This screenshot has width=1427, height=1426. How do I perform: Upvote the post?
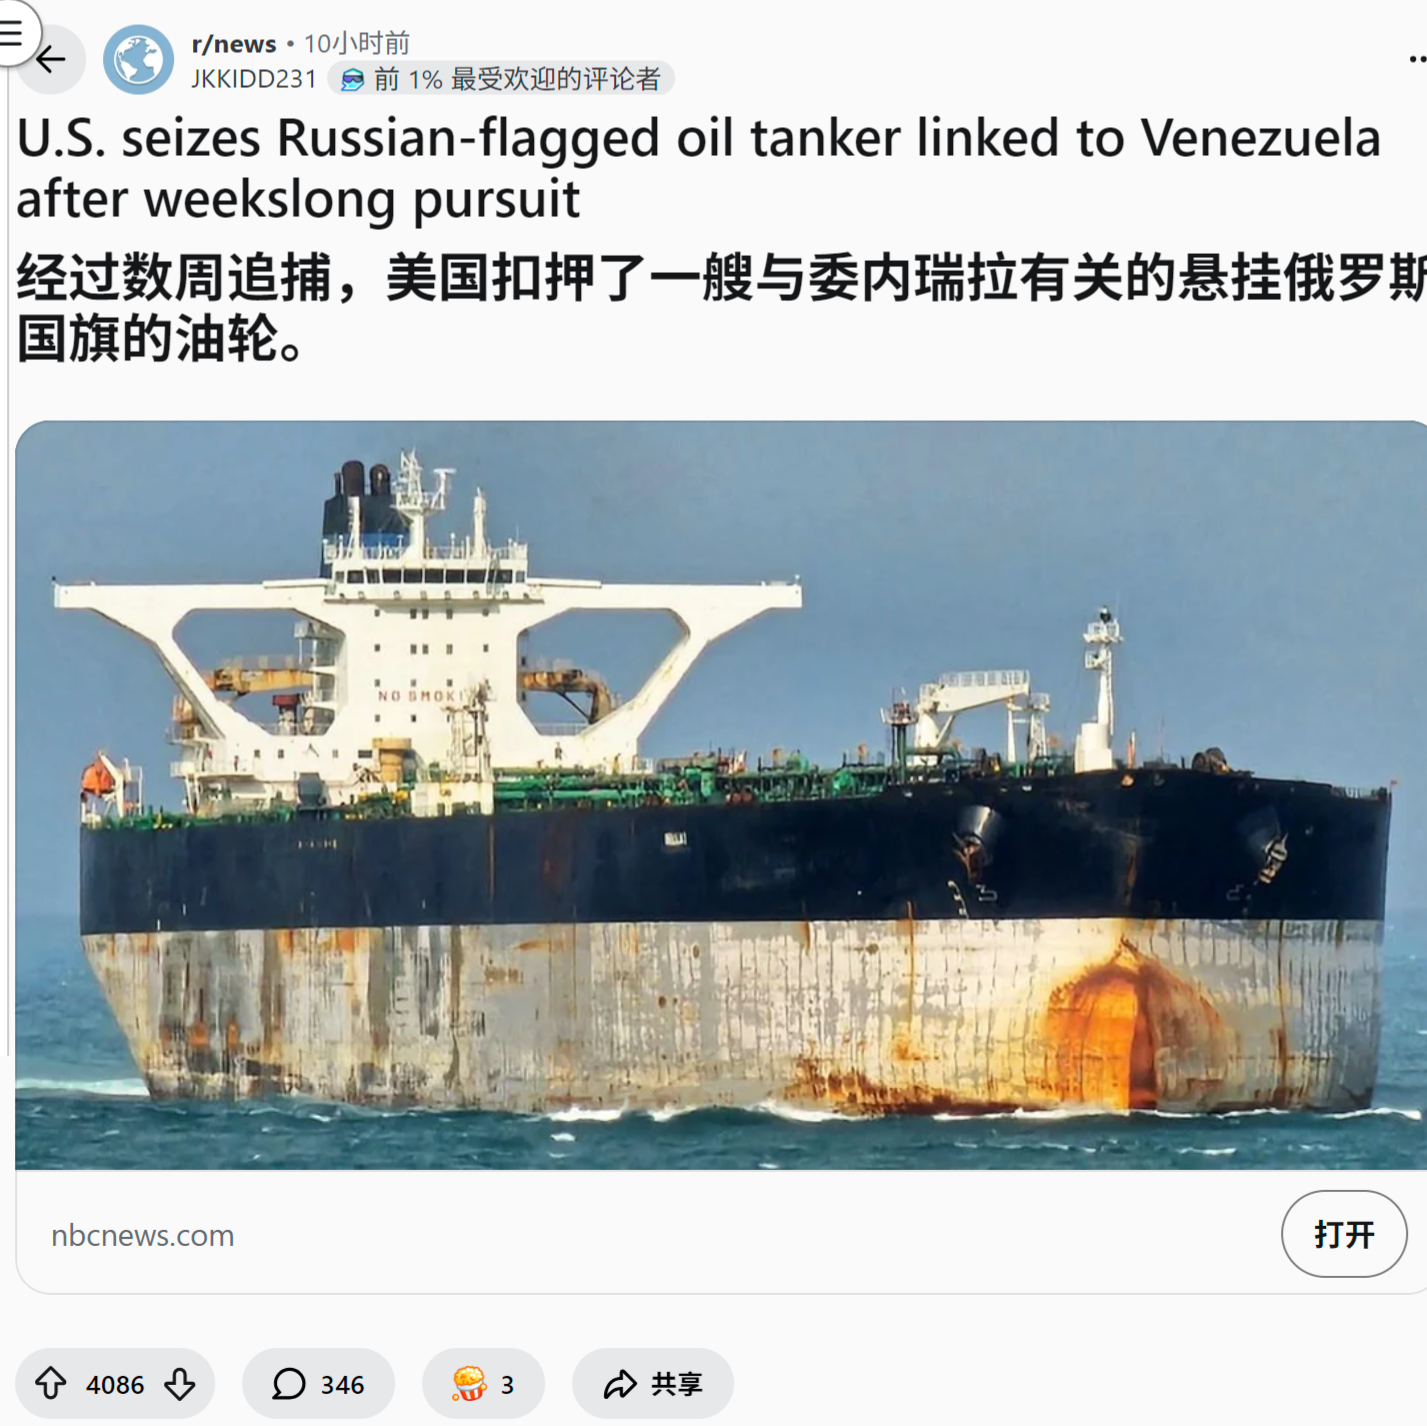coord(51,1384)
